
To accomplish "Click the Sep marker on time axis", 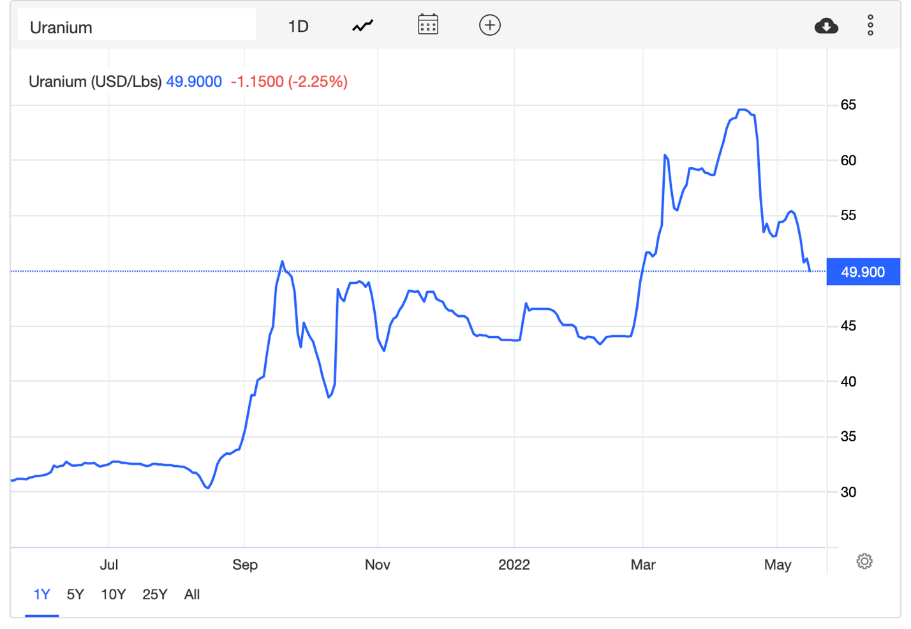I will coord(245,565).
